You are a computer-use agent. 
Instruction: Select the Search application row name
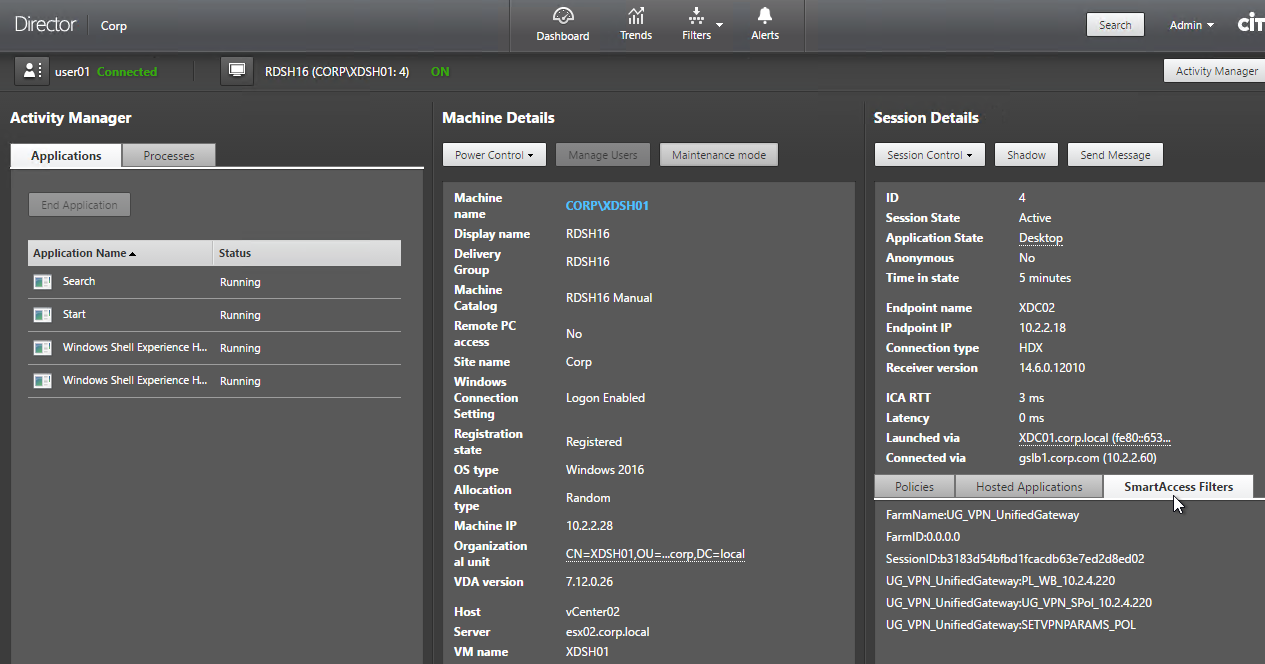pyautogui.click(x=79, y=282)
